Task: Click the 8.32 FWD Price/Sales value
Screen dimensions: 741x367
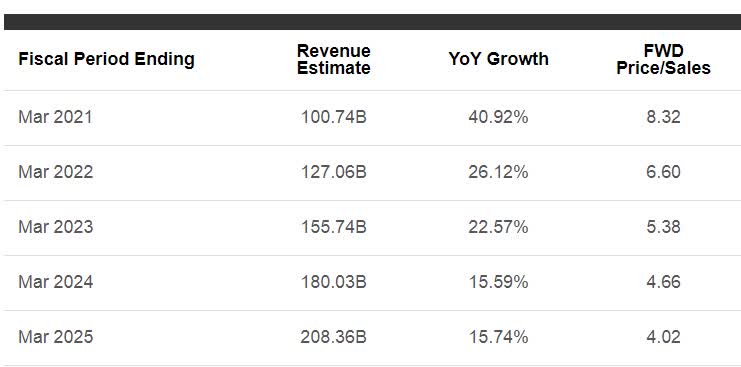Action: pos(663,117)
